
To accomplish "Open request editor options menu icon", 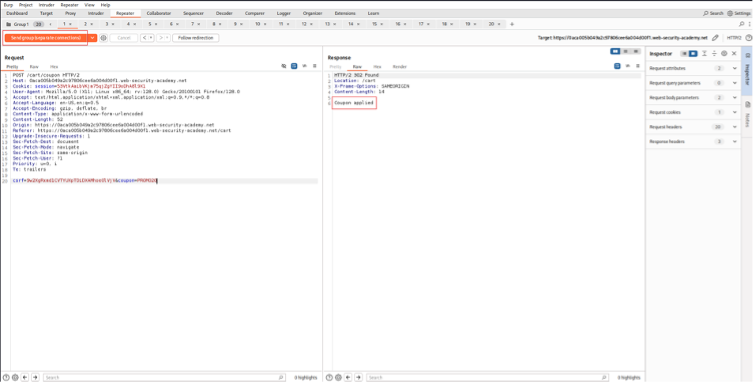I will point(315,66).
